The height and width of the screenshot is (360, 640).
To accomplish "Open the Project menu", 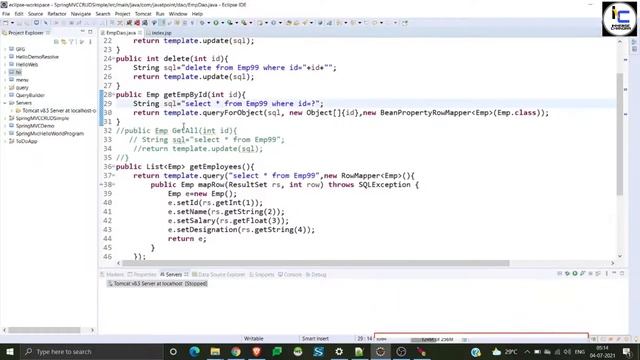I will click(x=122, y=14).
